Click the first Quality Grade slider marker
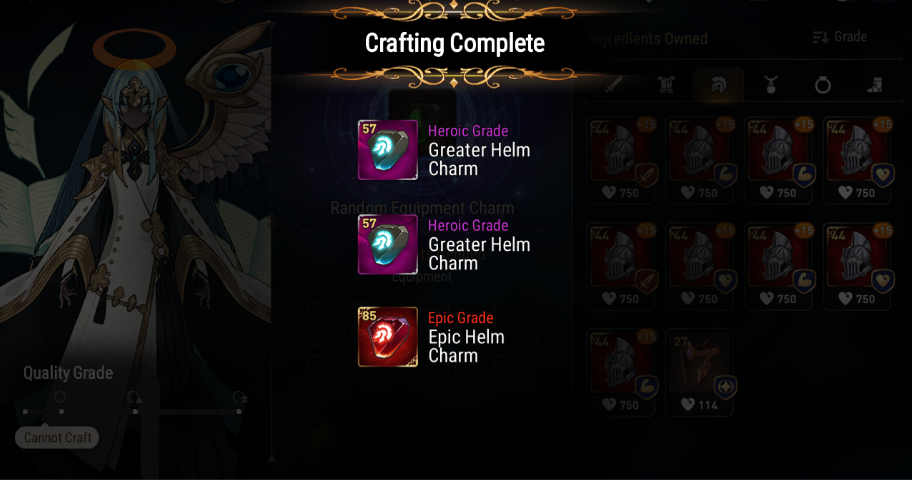 pos(26,411)
